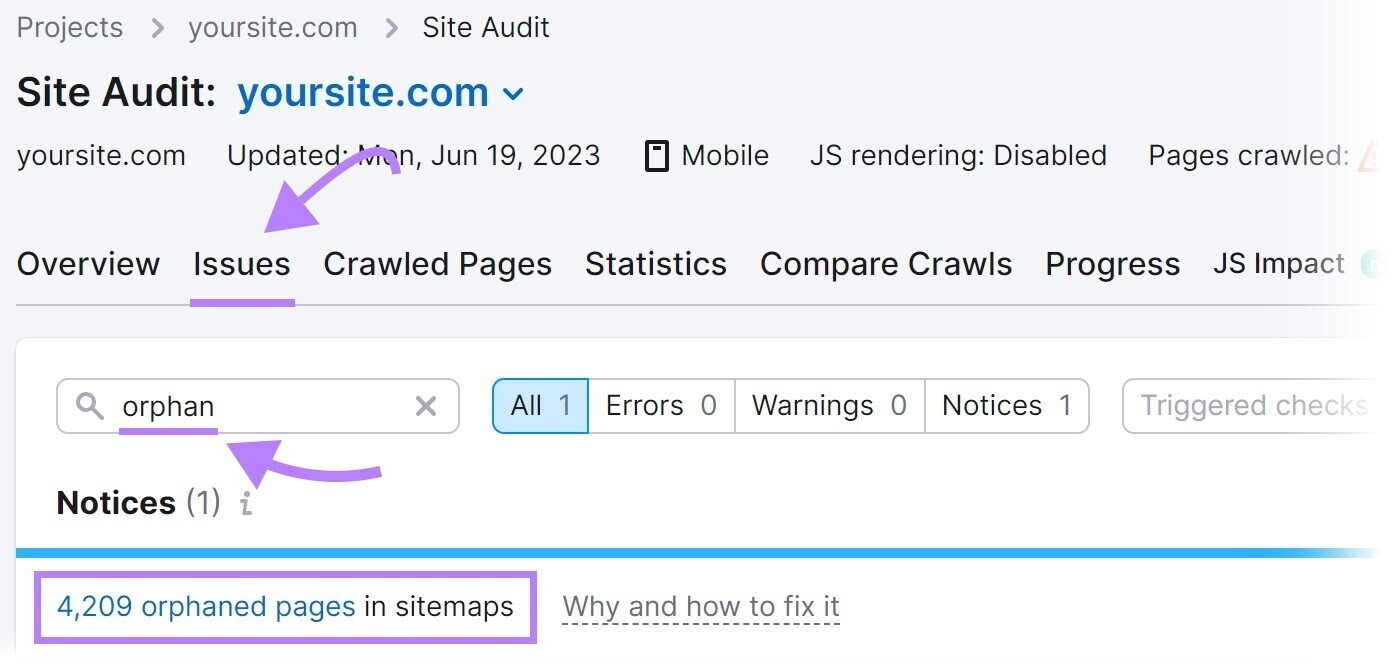Screen dimensions: 1393x665
Task: Clear the orphan search using the X icon
Action: (426, 406)
